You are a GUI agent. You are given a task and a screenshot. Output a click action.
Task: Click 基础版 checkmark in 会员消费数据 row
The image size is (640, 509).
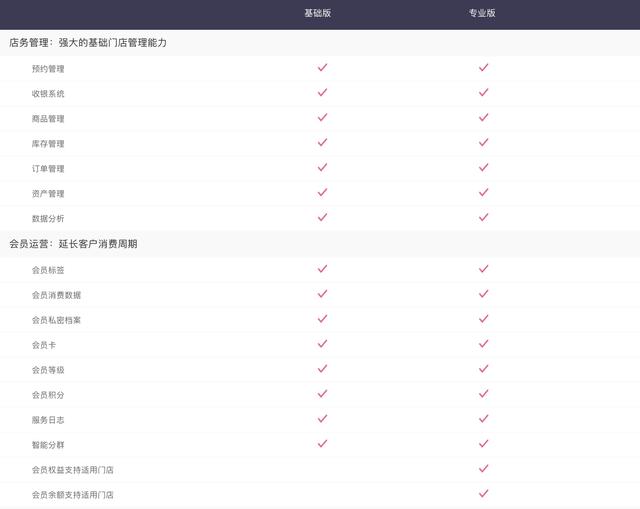coord(322,293)
